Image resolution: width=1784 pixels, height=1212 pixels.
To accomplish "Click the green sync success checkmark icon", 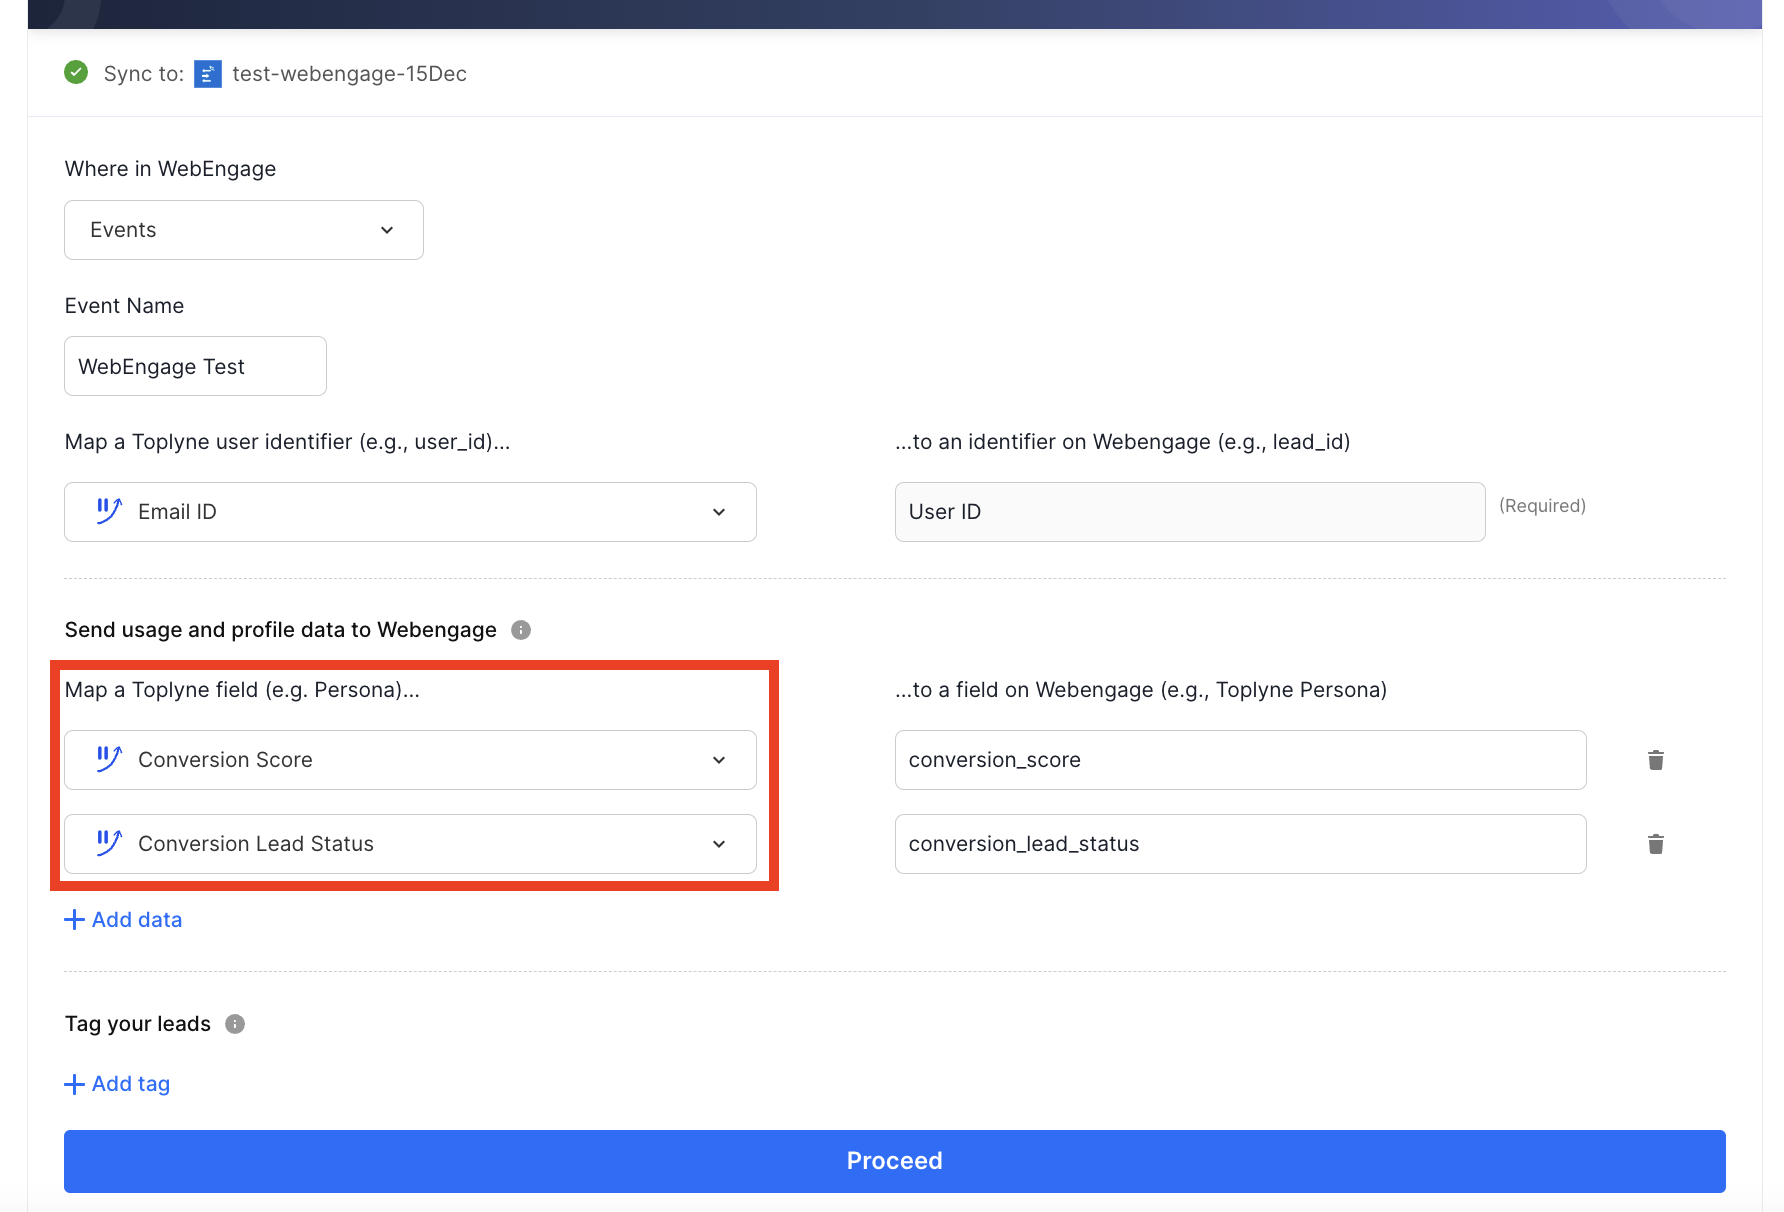I will click(76, 73).
